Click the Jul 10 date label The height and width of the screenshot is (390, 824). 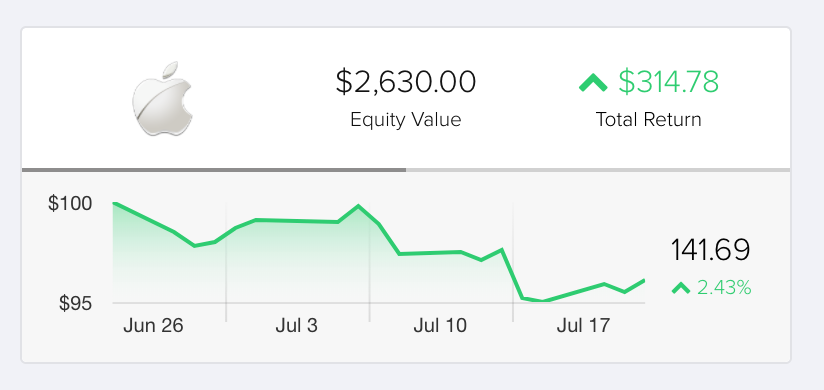tap(440, 326)
